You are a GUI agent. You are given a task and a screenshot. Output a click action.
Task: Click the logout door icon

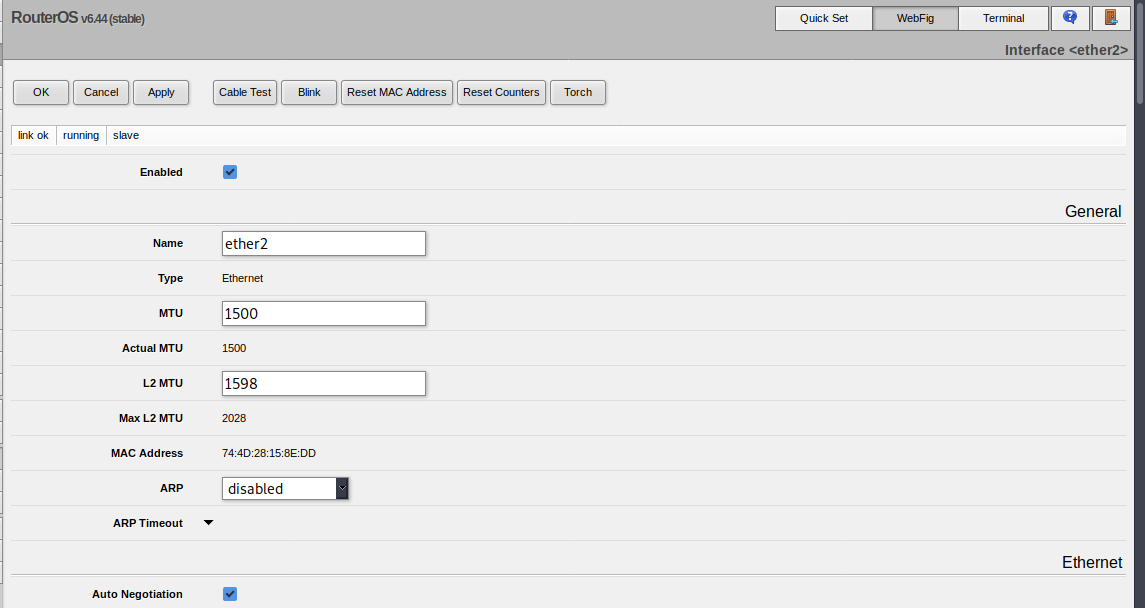click(x=1111, y=18)
